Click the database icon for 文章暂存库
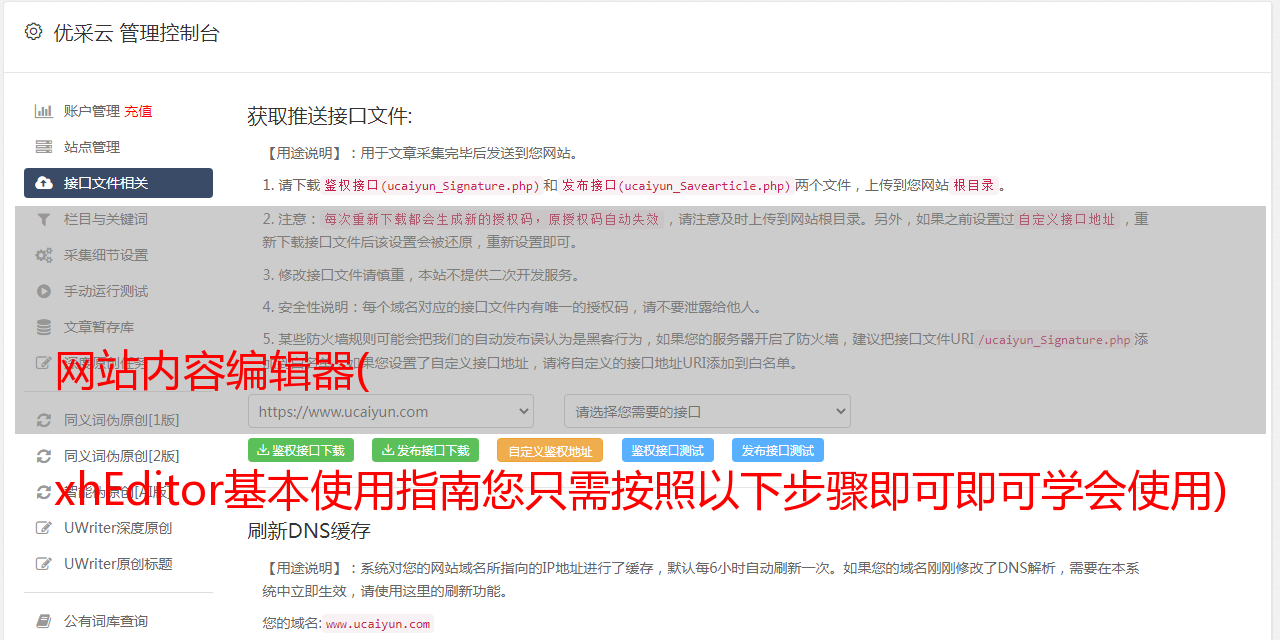This screenshot has width=1280, height=640. (x=44, y=327)
